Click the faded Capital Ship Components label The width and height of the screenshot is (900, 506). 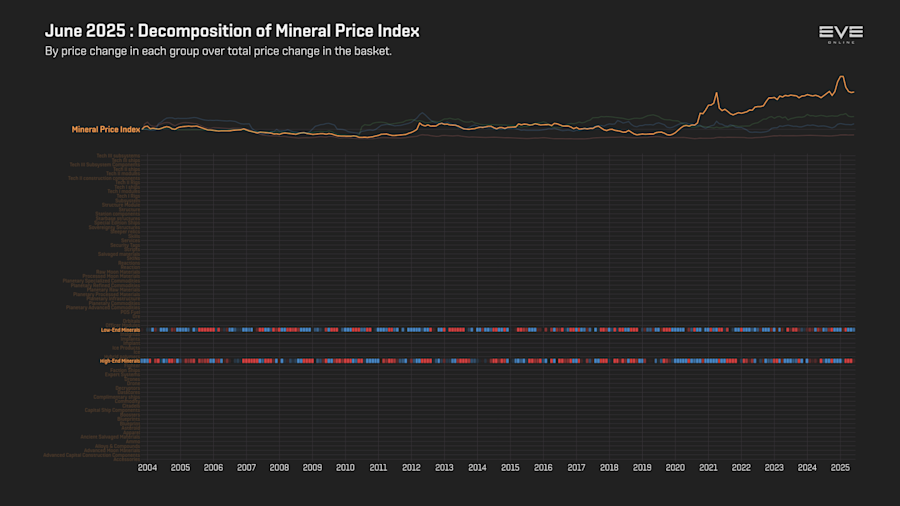tap(112, 410)
